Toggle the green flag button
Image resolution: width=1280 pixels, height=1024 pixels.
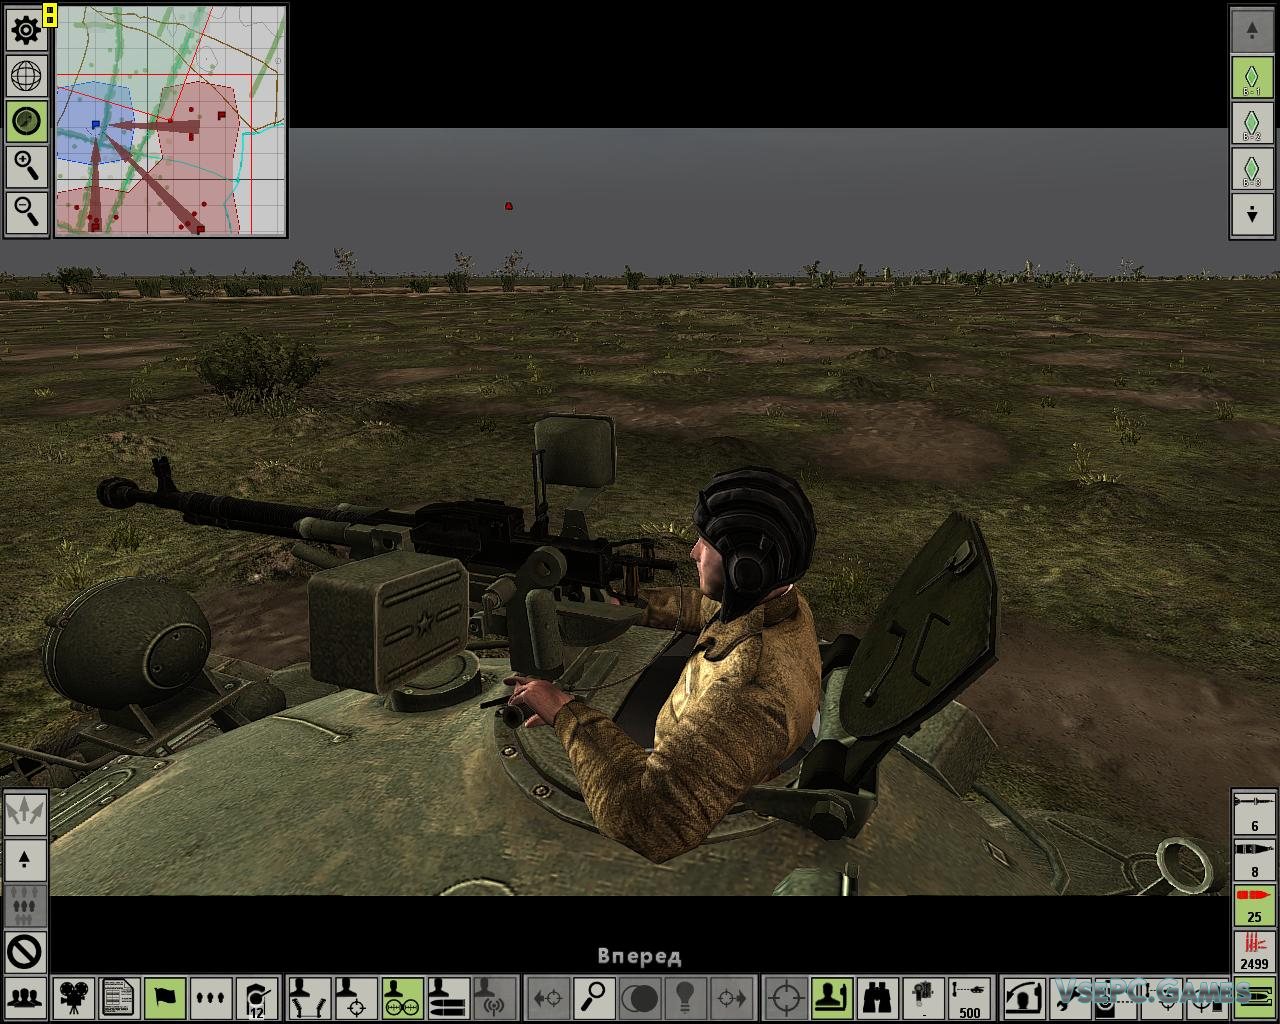(x=165, y=997)
